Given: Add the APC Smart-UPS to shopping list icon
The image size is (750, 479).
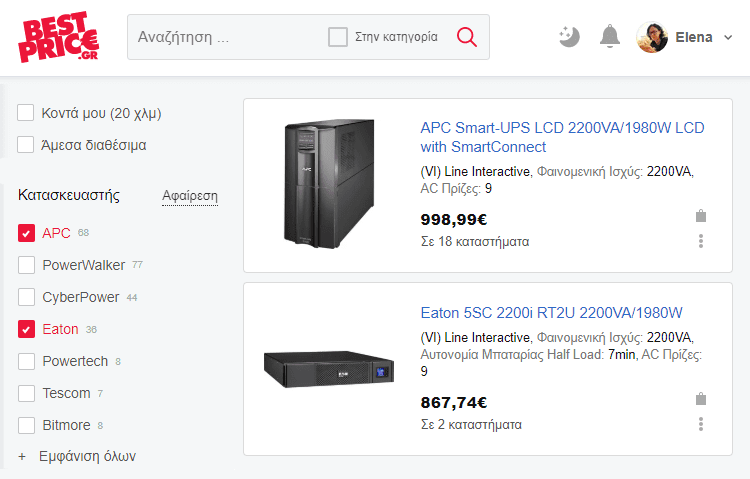Looking at the screenshot, I should (x=701, y=216).
